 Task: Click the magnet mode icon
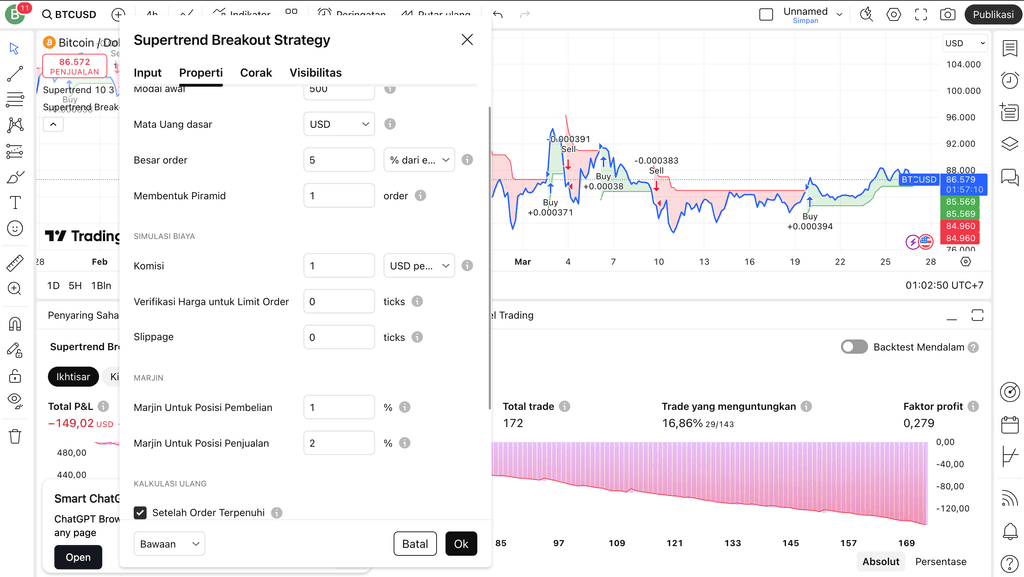[x=15, y=324]
